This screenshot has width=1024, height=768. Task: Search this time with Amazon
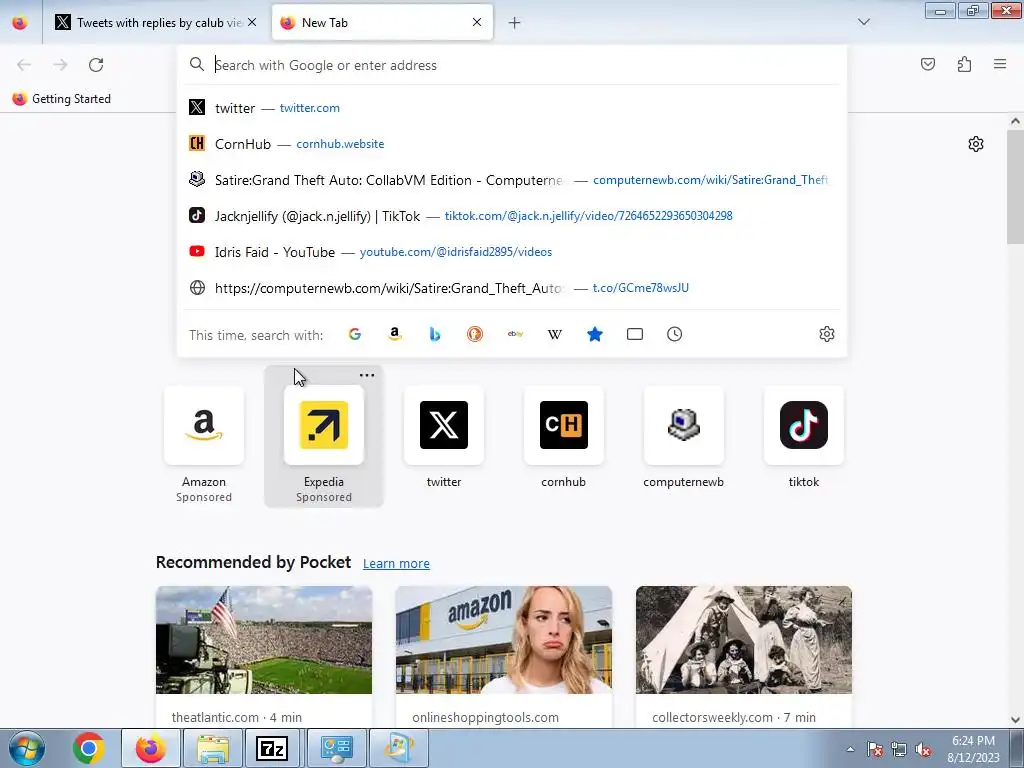pyautogui.click(x=394, y=334)
